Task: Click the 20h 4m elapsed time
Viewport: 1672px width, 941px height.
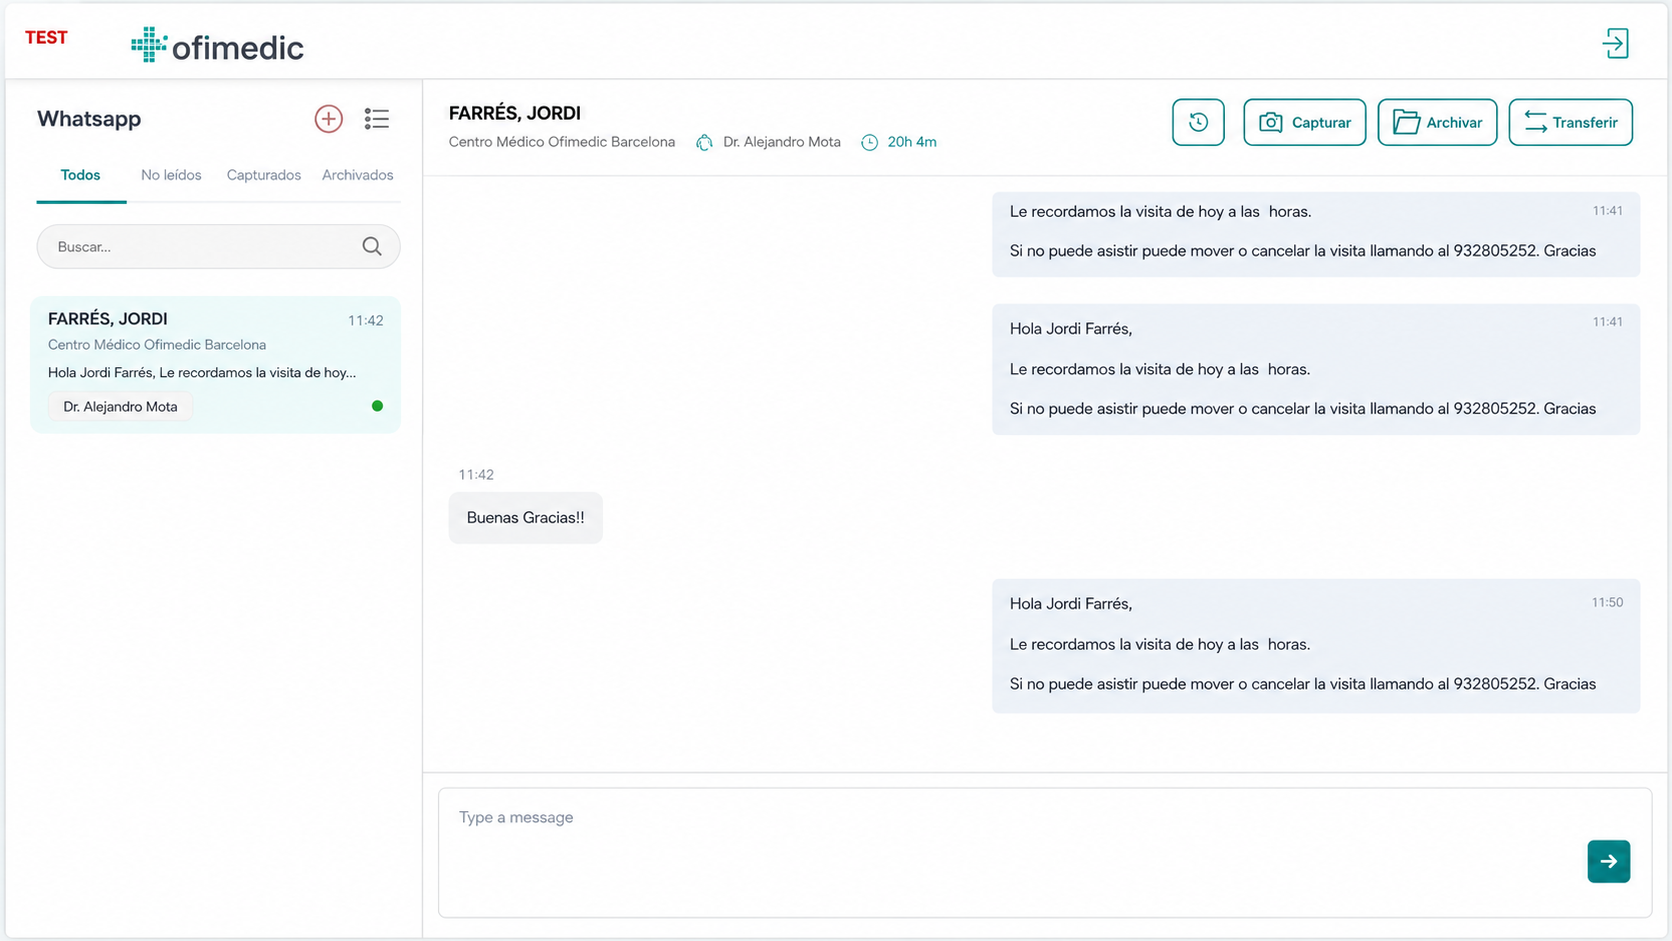Action: pos(911,142)
